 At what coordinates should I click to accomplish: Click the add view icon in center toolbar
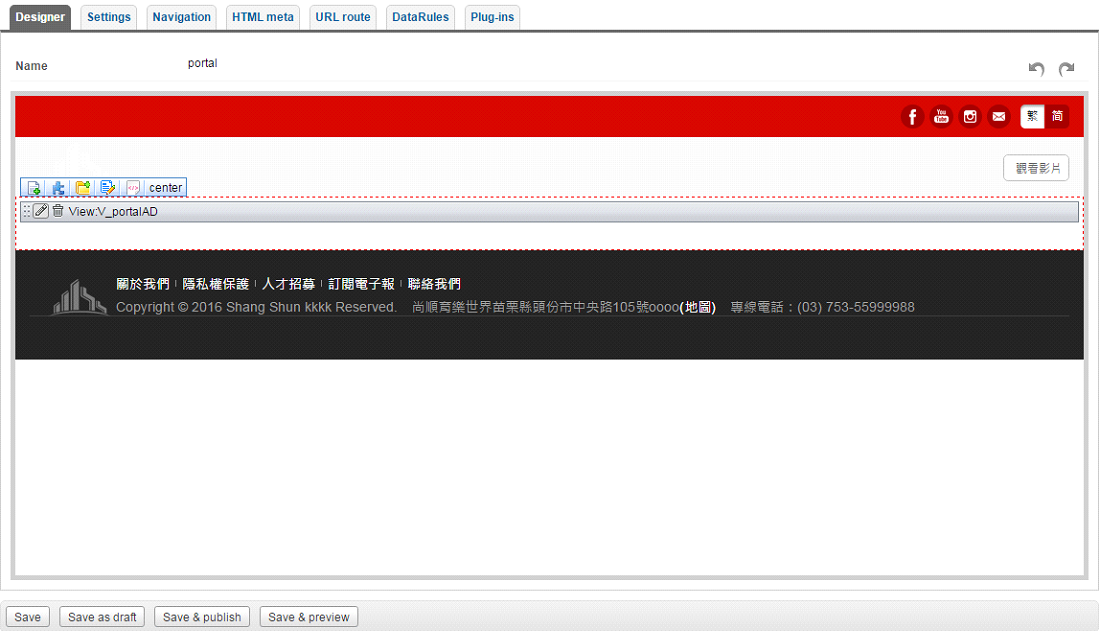(34, 187)
